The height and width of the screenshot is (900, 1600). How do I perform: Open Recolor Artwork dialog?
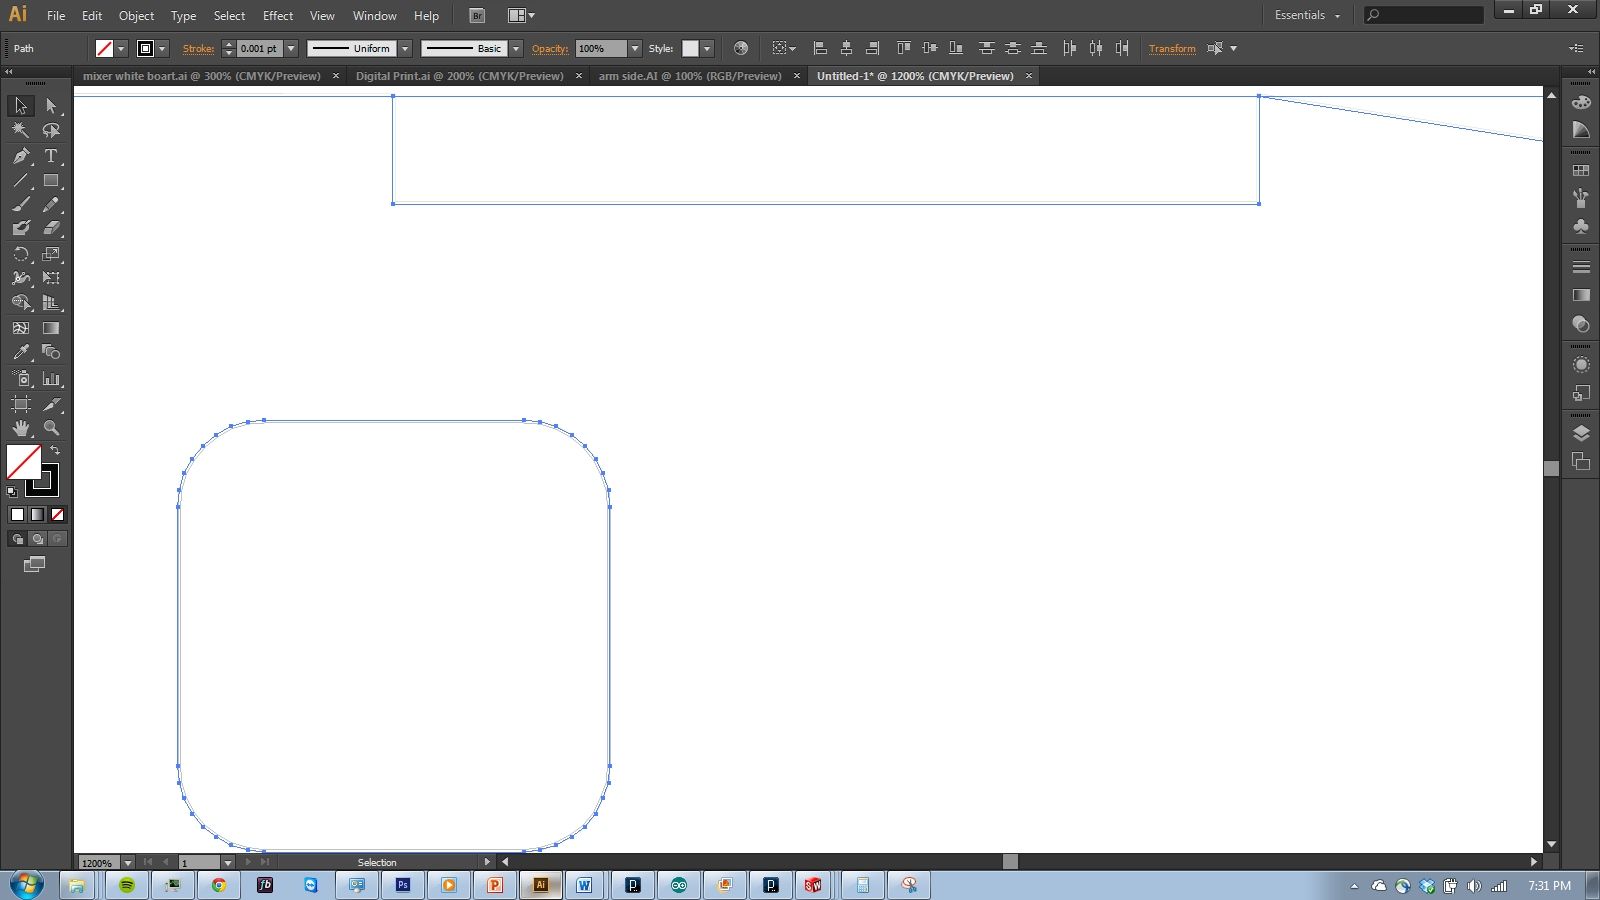point(741,48)
